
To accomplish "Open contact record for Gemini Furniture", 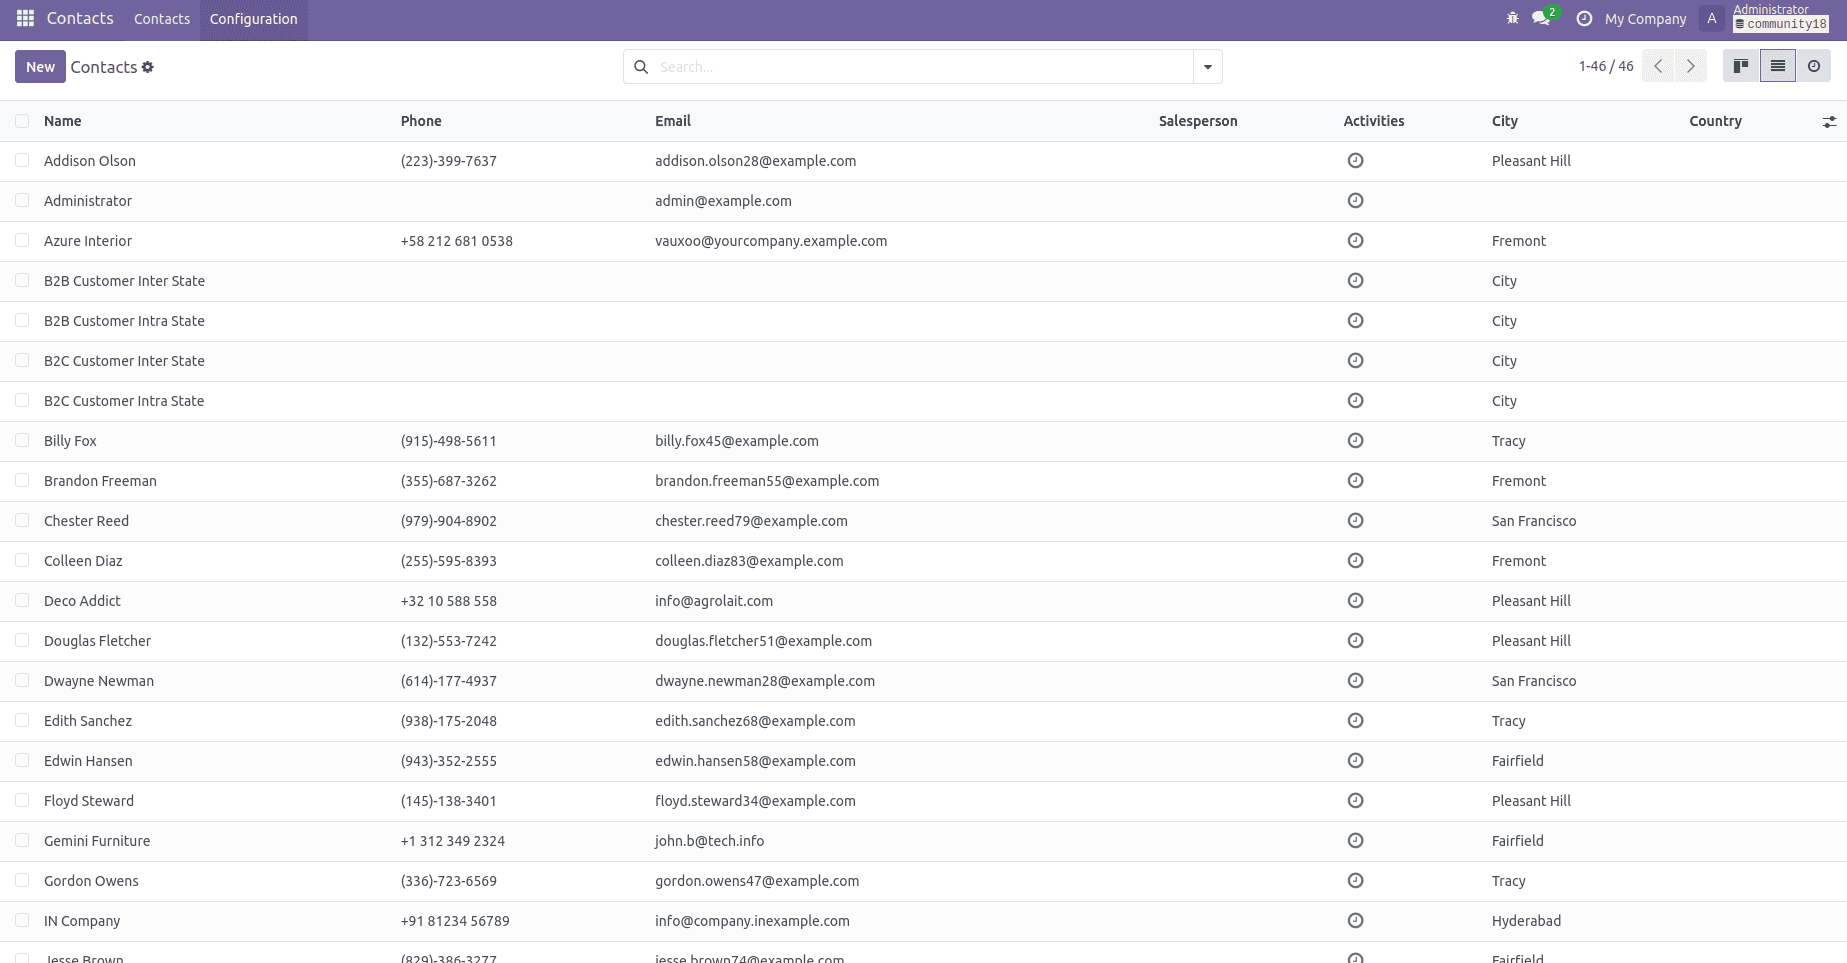I will coord(97,841).
